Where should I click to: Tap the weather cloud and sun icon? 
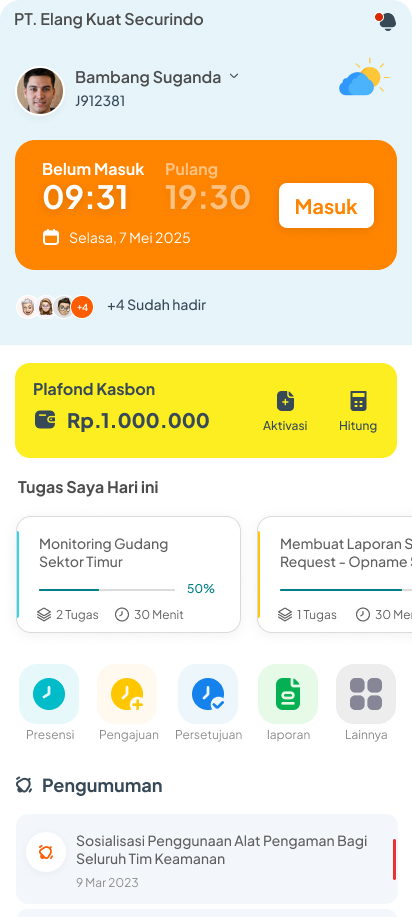pyautogui.click(x=364, y=77)
